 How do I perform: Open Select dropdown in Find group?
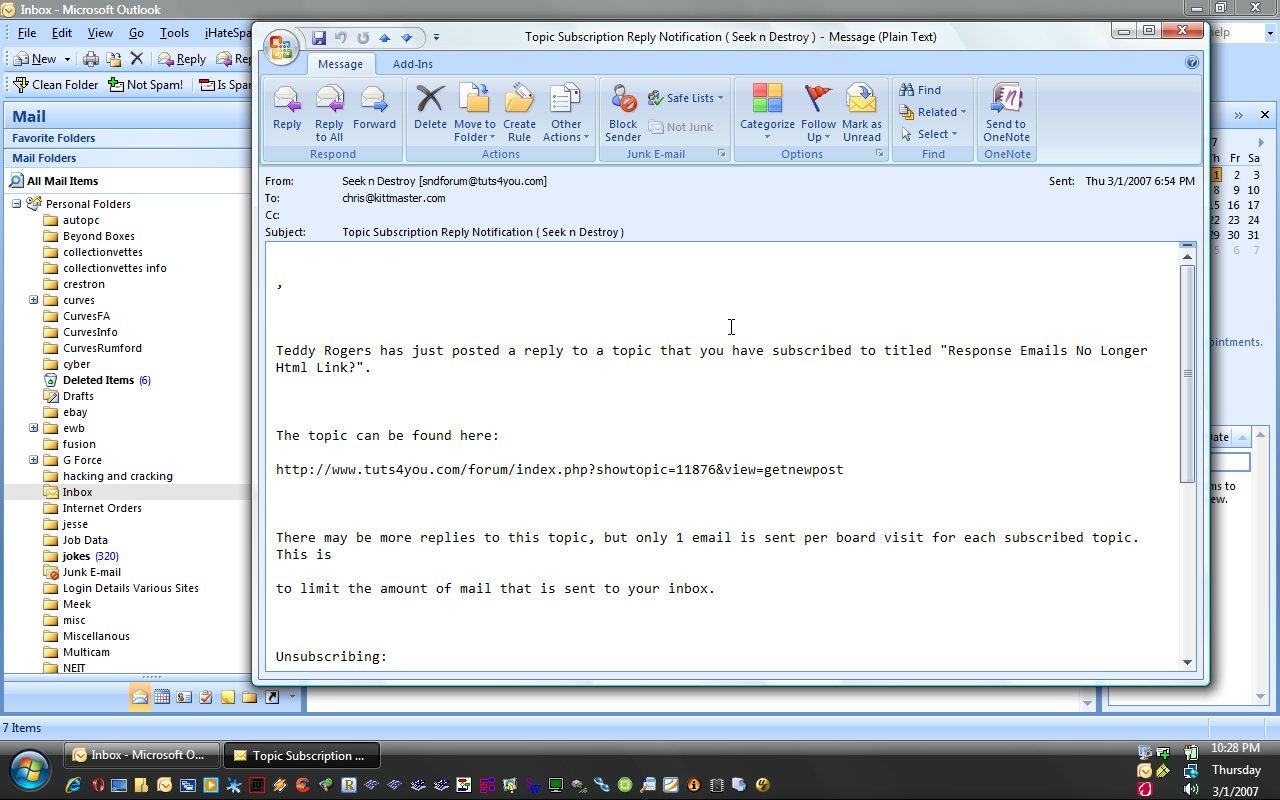click(x=928, y=134)
